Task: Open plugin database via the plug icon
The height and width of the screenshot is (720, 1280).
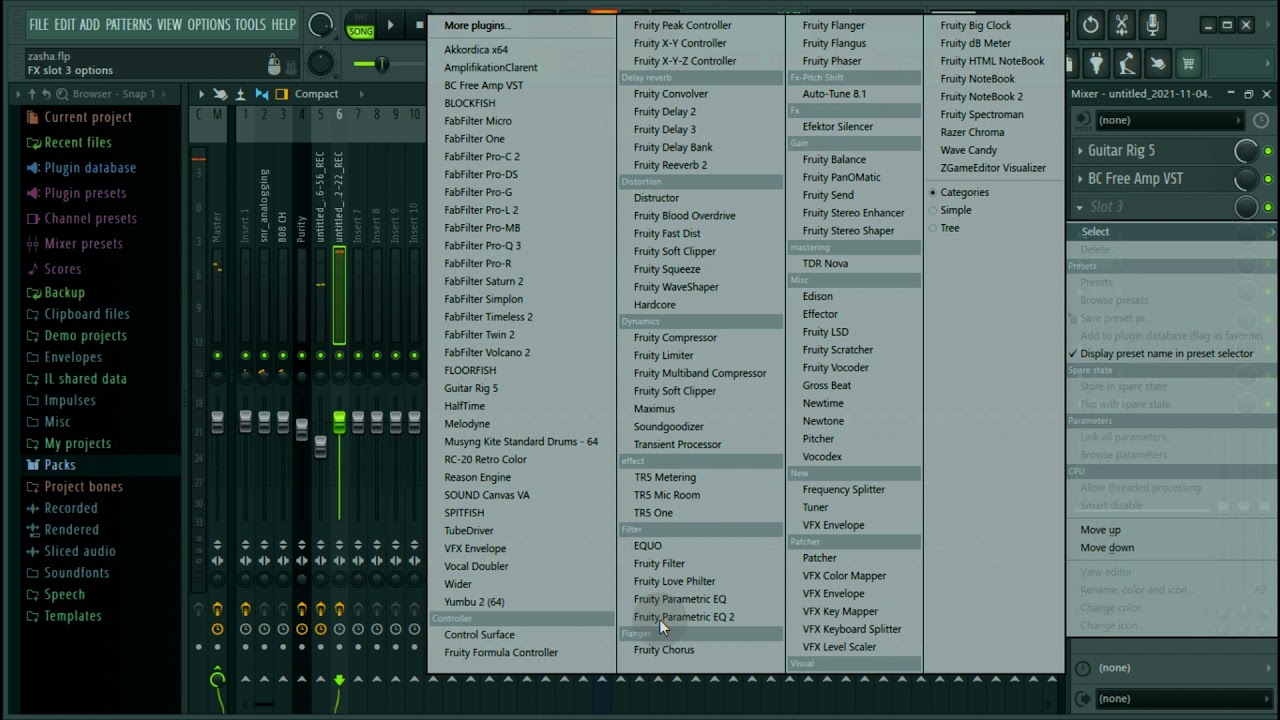Action: point(1097,64)
